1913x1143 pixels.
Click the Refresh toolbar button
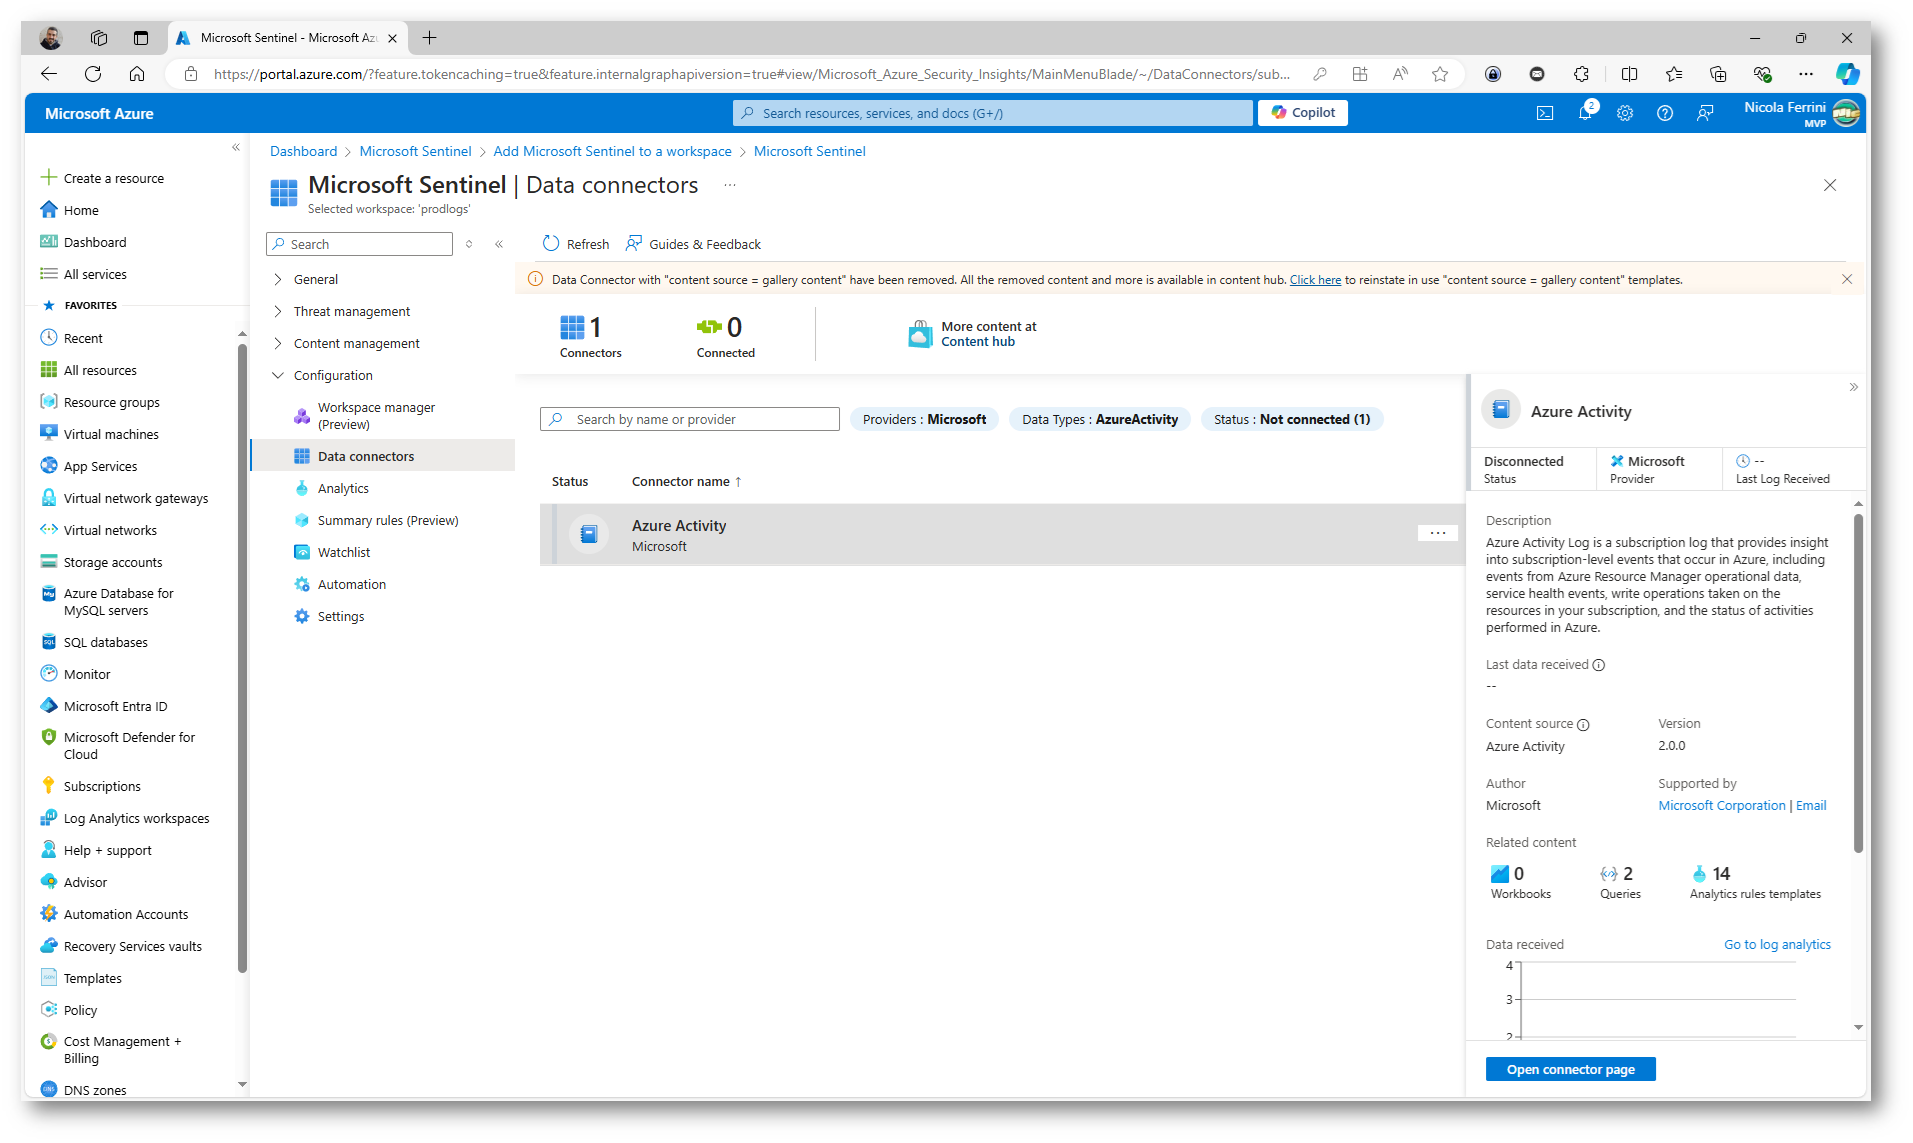pyautogui.click(x=576, y=244)
